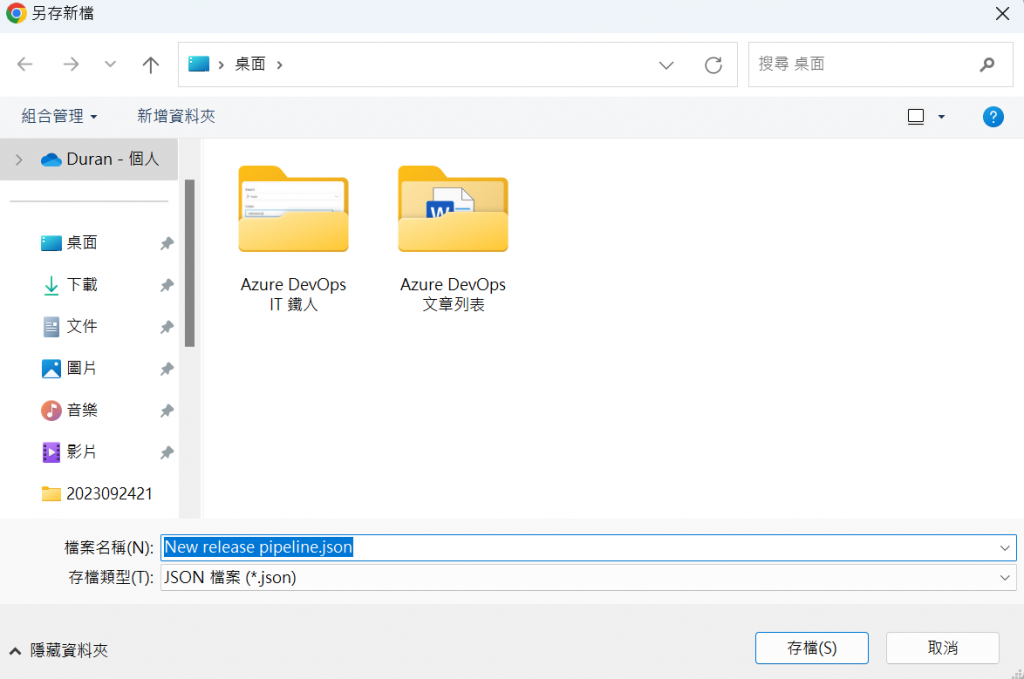Select Azure DevOps IT 鐵人 folder
The height and width of the screenshot is (679, 1024).
pos(293,239)
